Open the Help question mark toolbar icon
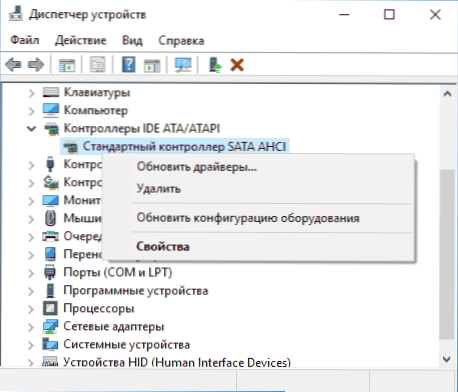Viewport: 458px width, 392px height. point(128,65)
